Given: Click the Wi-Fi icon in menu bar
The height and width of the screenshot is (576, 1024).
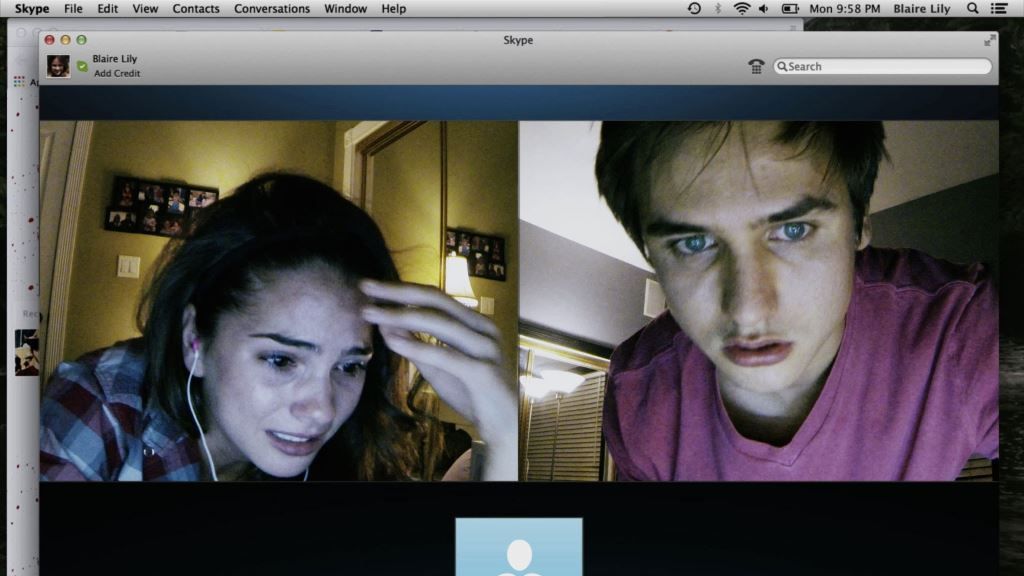Looking at the screenshot, I should 741,9.
